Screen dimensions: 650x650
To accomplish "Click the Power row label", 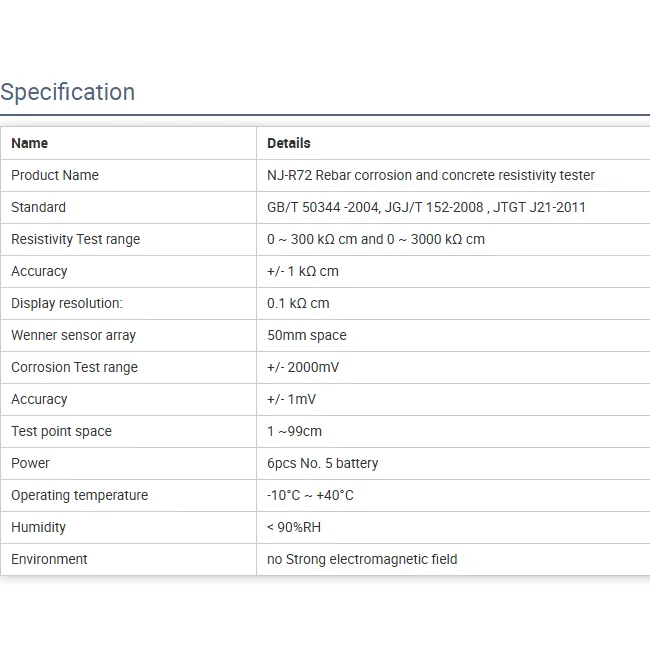I will click(30, 463).
